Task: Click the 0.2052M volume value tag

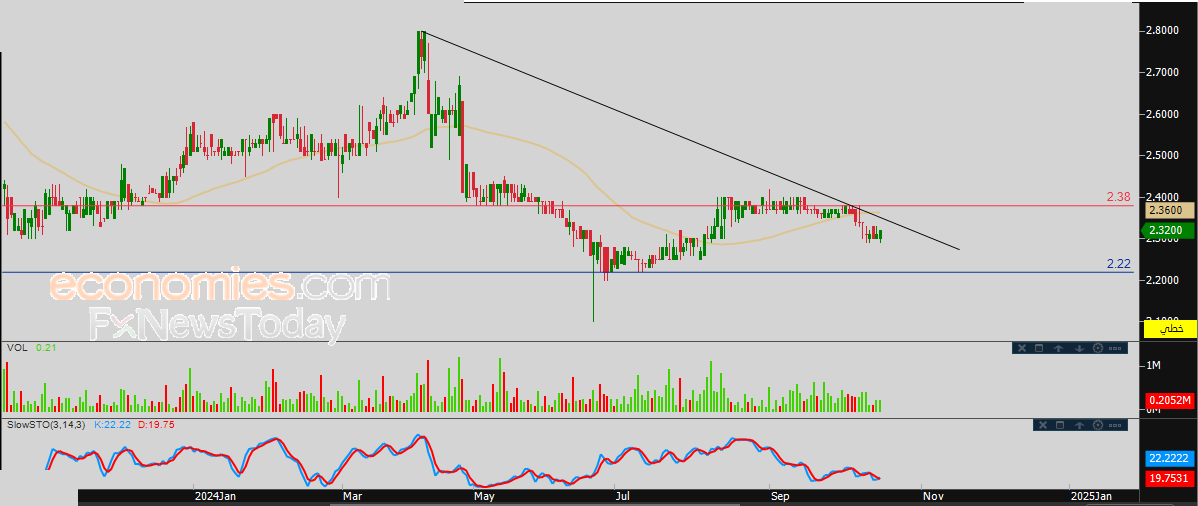Action: (x=1170, y=400)
